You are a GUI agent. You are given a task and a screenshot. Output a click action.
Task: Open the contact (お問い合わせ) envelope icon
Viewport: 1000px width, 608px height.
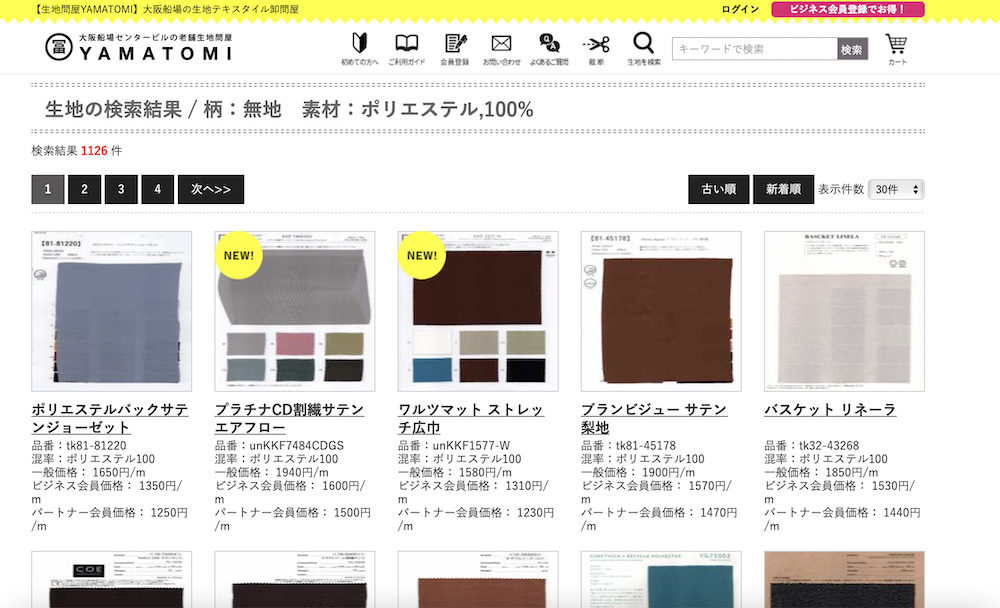[x=501, y=48]
